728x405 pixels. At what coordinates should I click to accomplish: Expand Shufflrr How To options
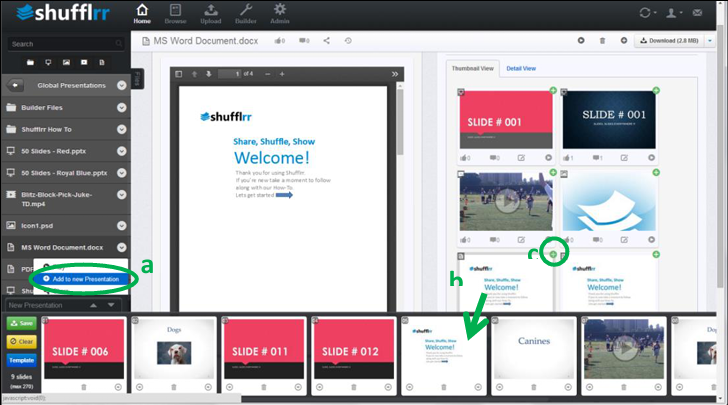pyautogui.click(x=122, y=130)
